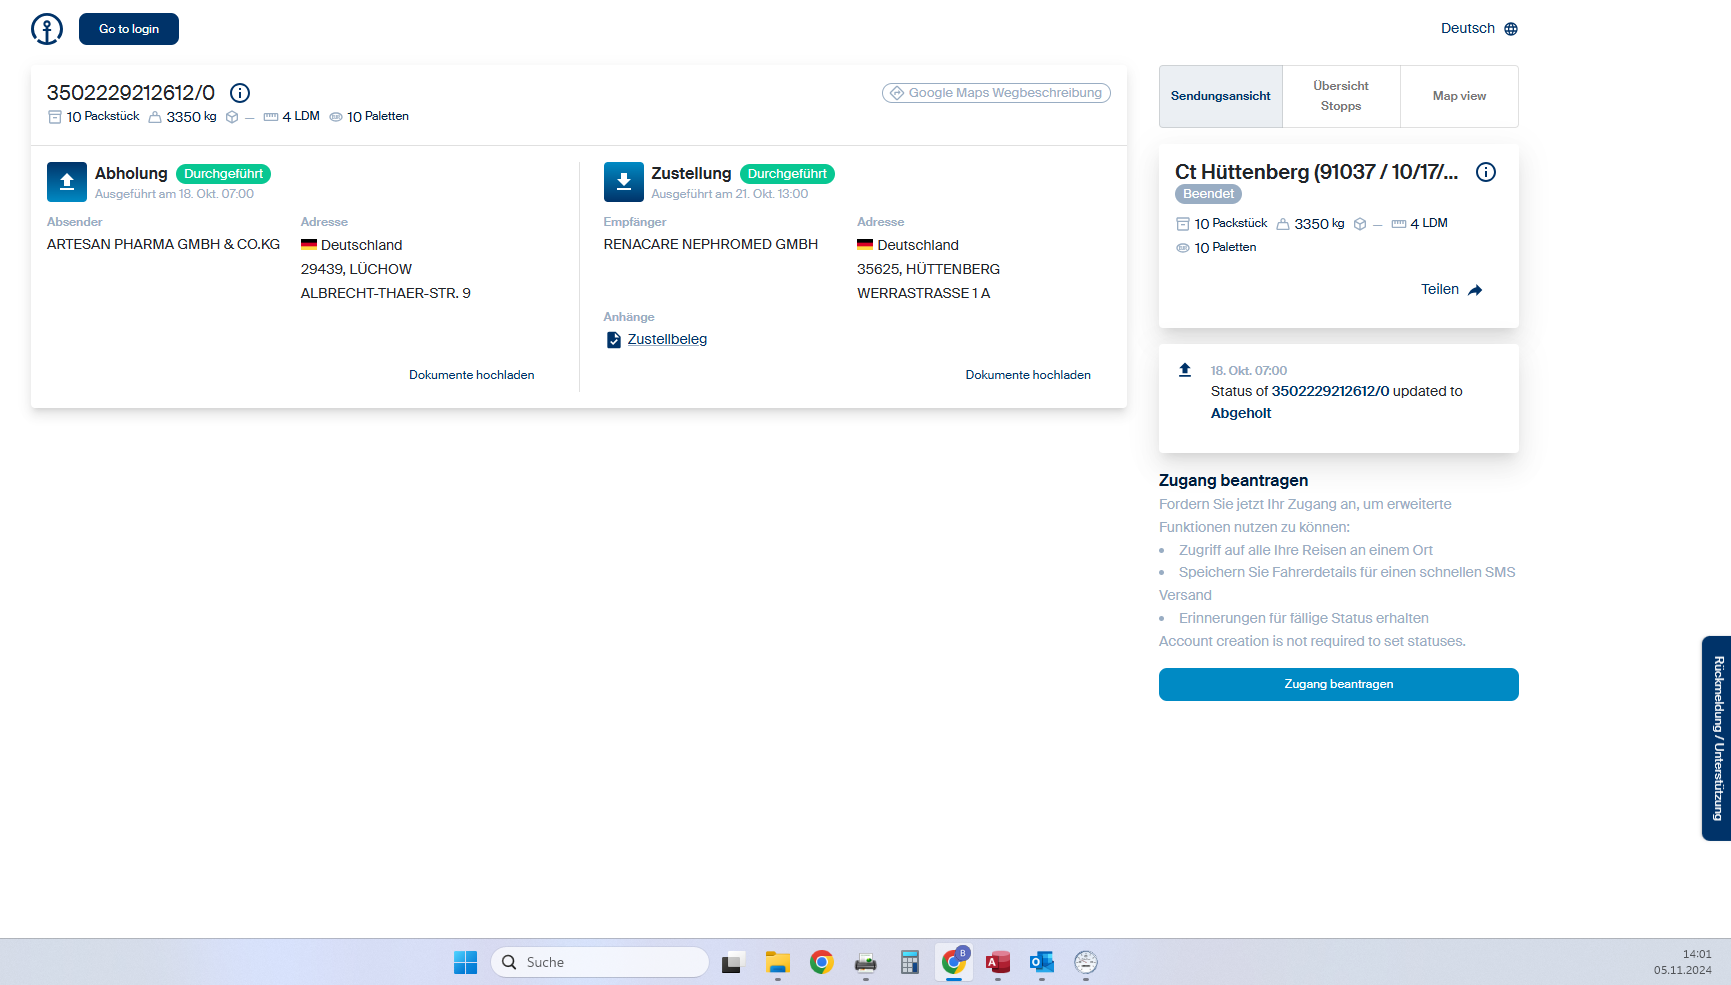Click Durchgeführt badge beside Zustellung
Image resolution: width=1731 pixels, height=985 pixels.
point(787,174)
